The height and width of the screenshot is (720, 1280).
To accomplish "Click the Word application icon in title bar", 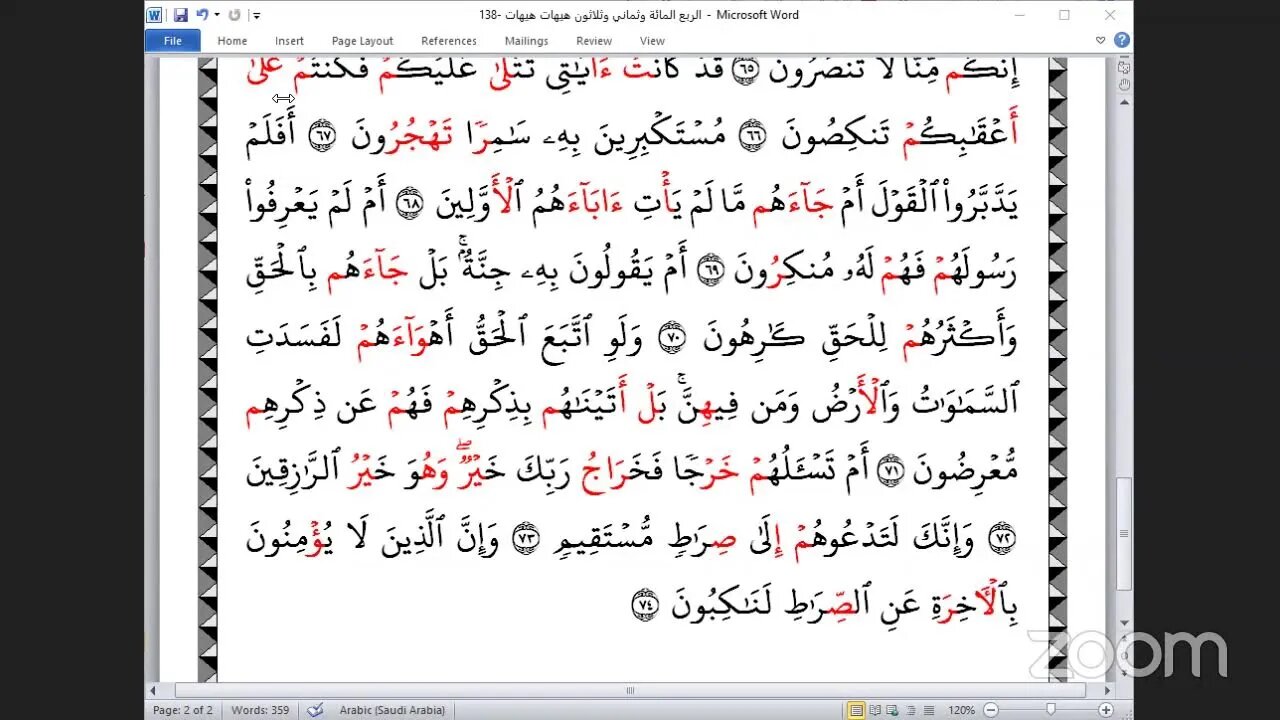I will pos(154,15).
